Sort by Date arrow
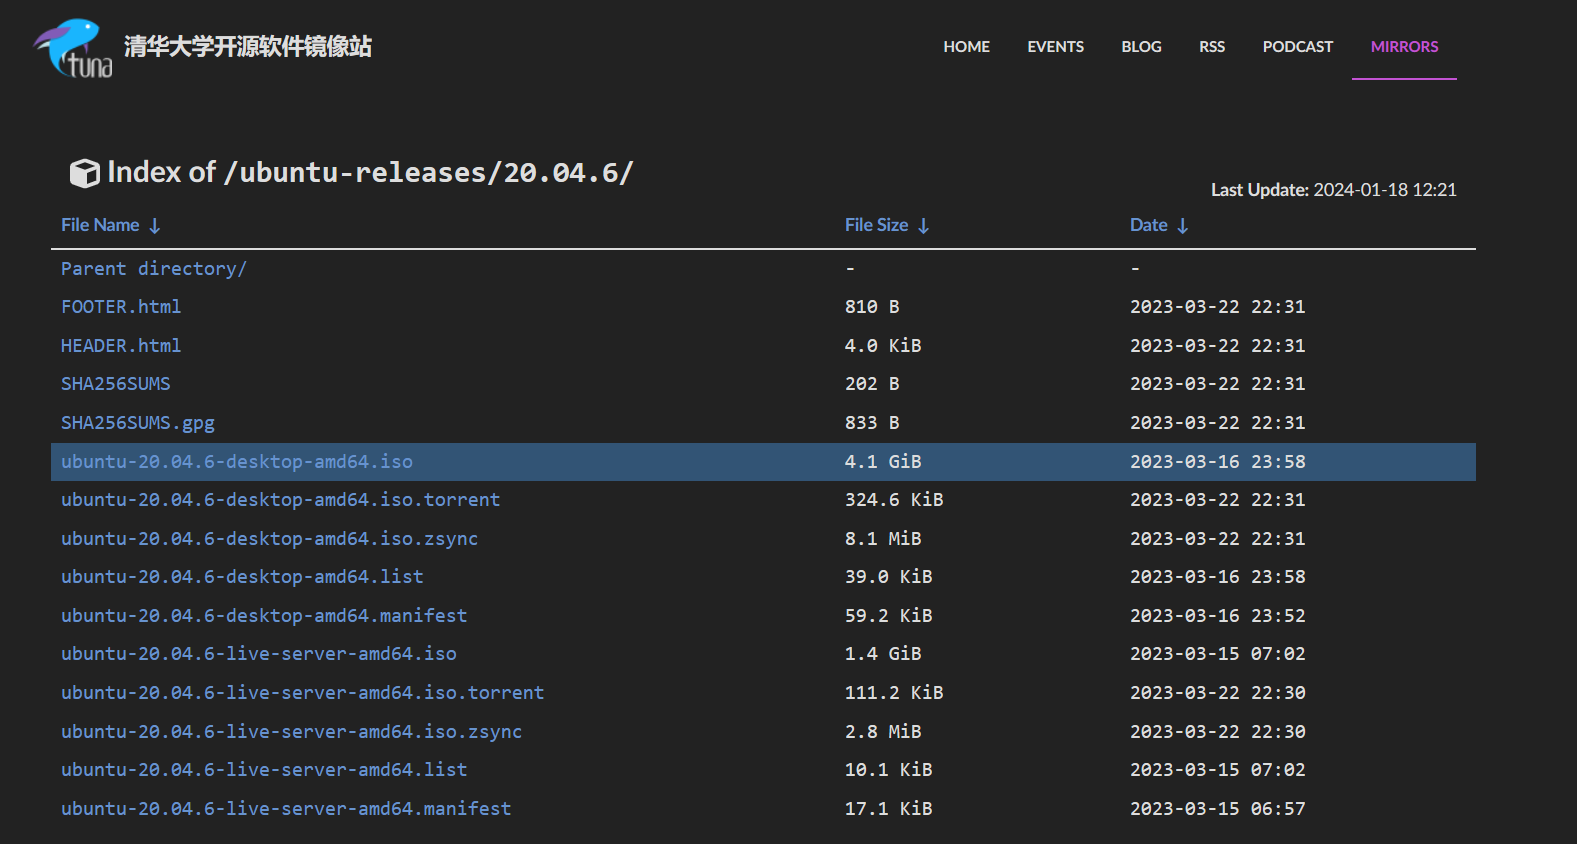This screenshot has height=844, width=1577. (1183, 226)
